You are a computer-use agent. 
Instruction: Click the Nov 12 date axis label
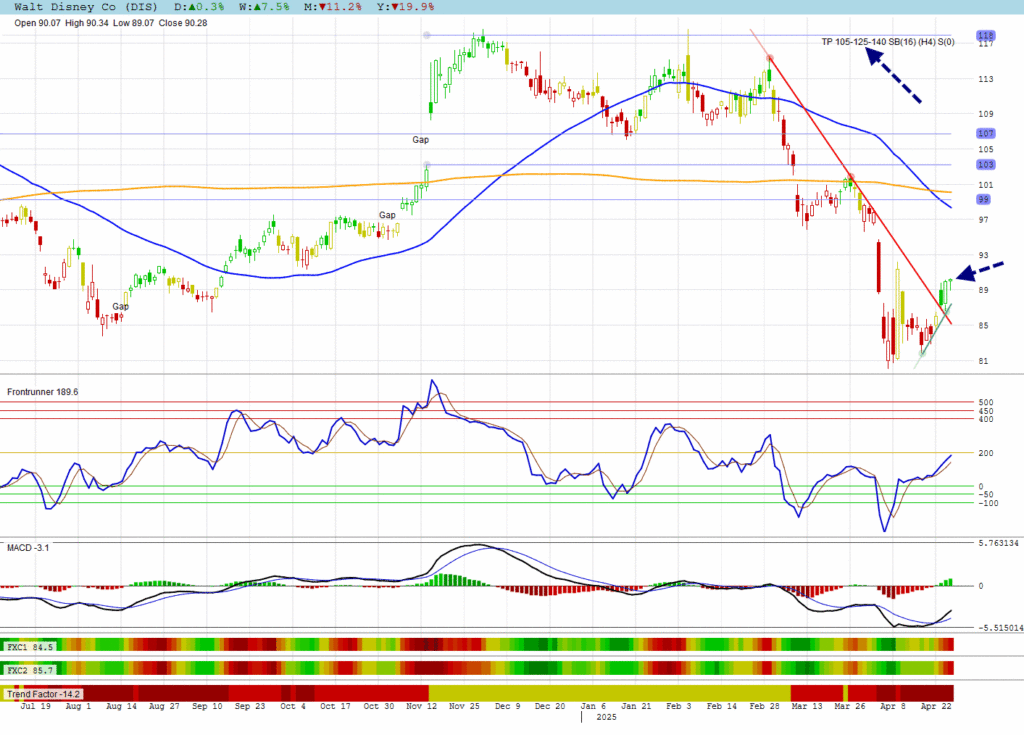coord(421,706)
